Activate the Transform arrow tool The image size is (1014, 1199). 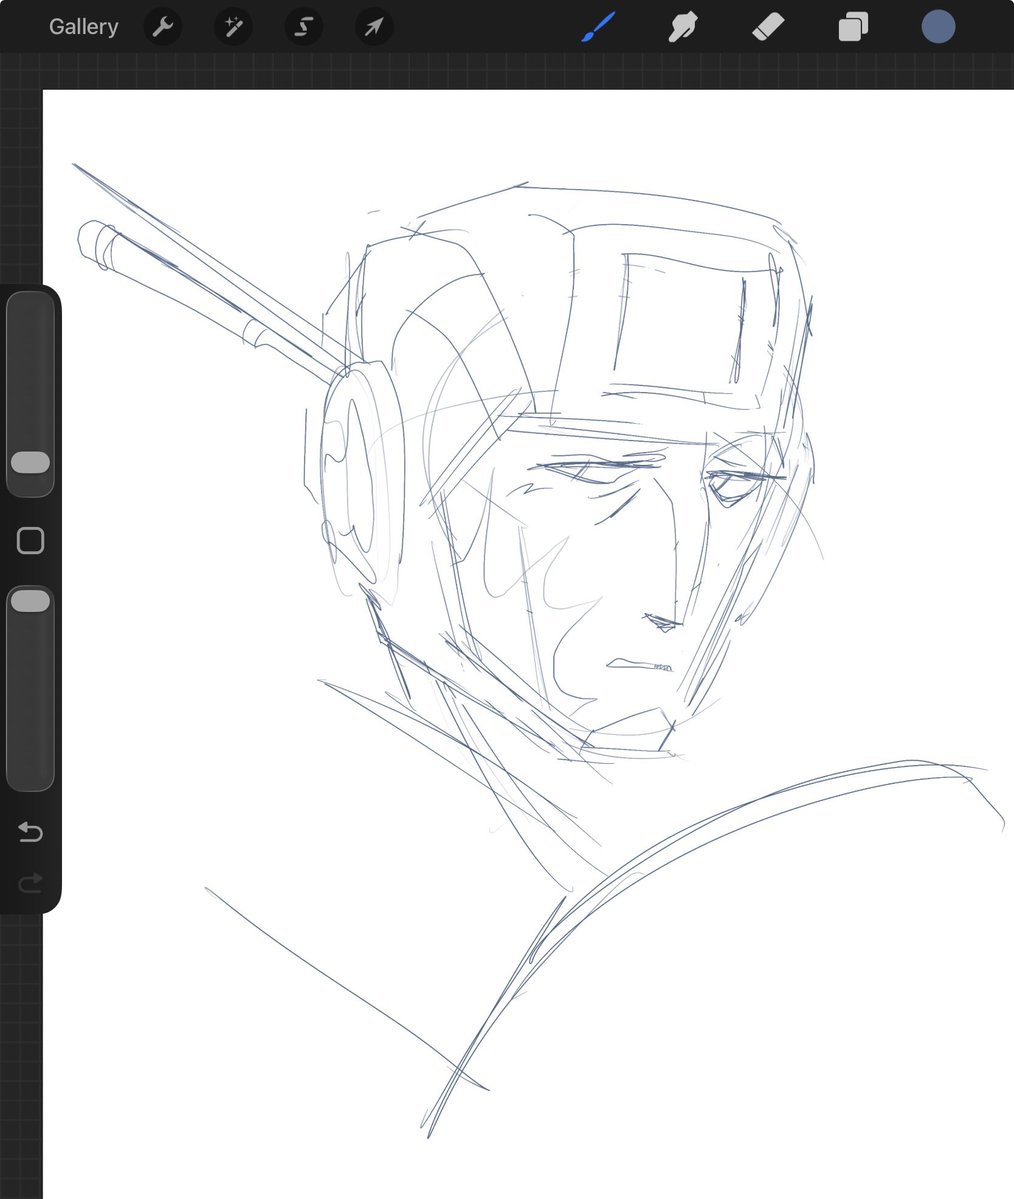point(374,27)
